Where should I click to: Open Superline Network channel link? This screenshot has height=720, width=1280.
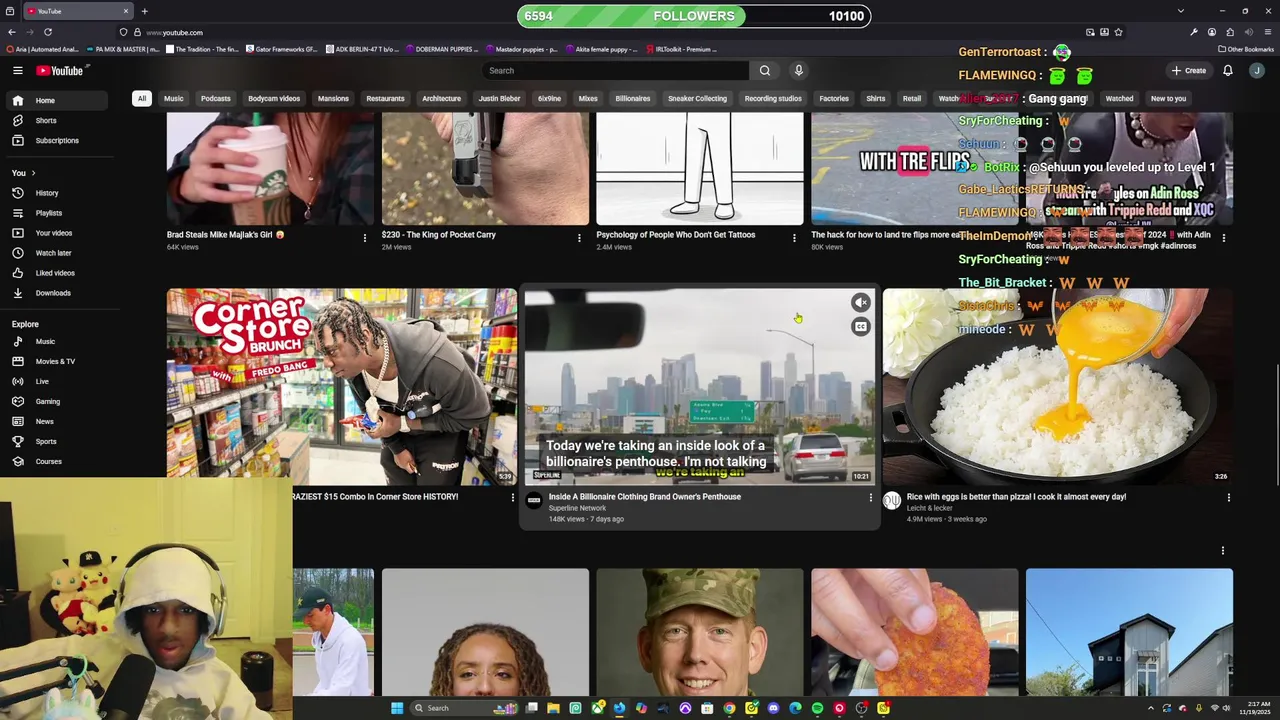pos(577,508)
